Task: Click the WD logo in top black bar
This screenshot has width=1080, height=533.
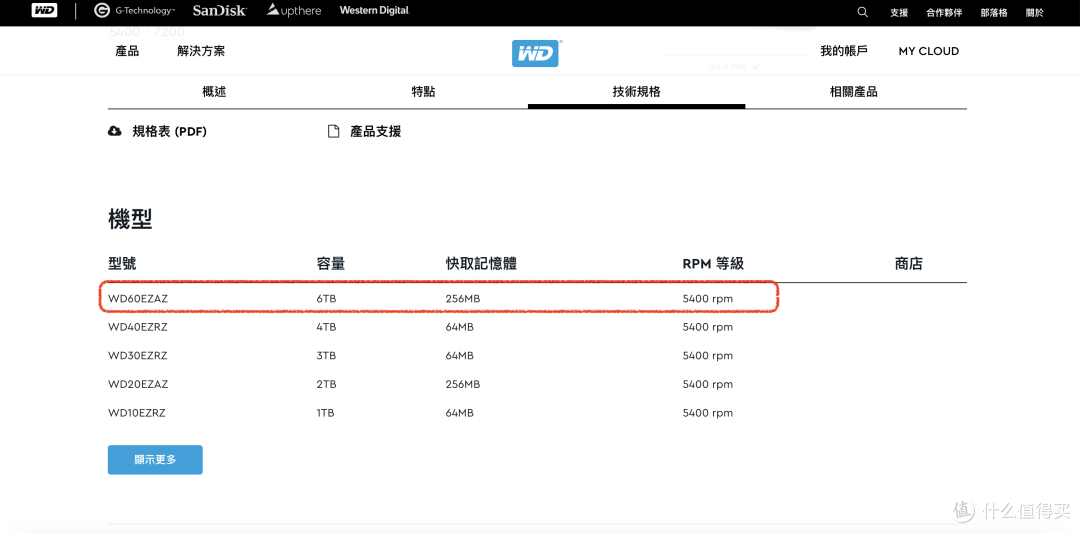Action: click(44, 11)
